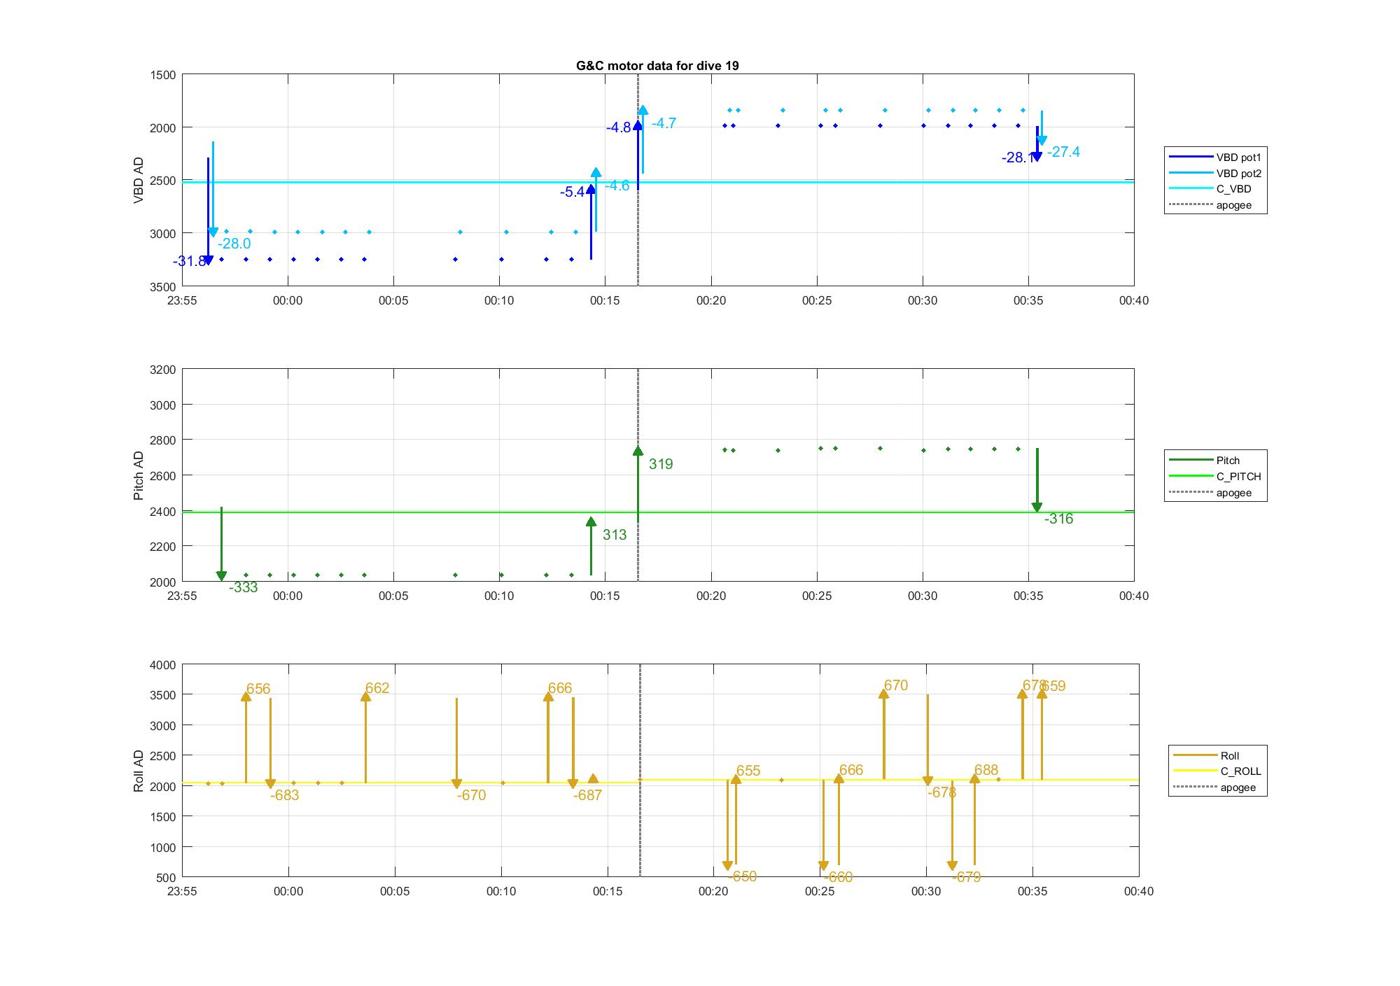Click the -27.4 data label in VBD plot
This screenshot has height=986, width=1400.
pos(1064,152)
